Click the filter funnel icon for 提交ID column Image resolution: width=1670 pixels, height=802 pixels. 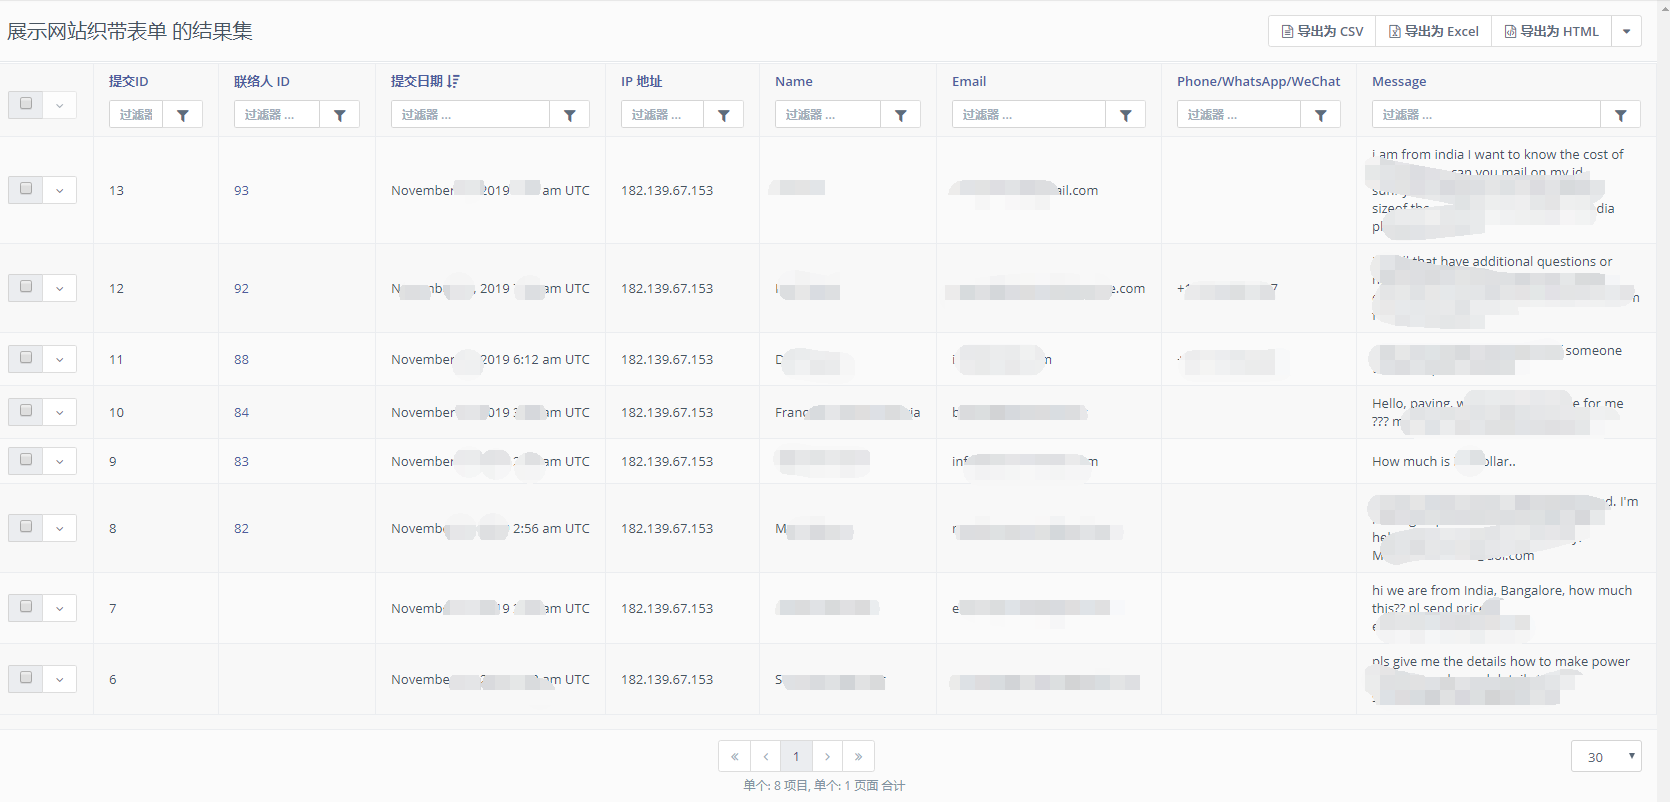[183, 115]
